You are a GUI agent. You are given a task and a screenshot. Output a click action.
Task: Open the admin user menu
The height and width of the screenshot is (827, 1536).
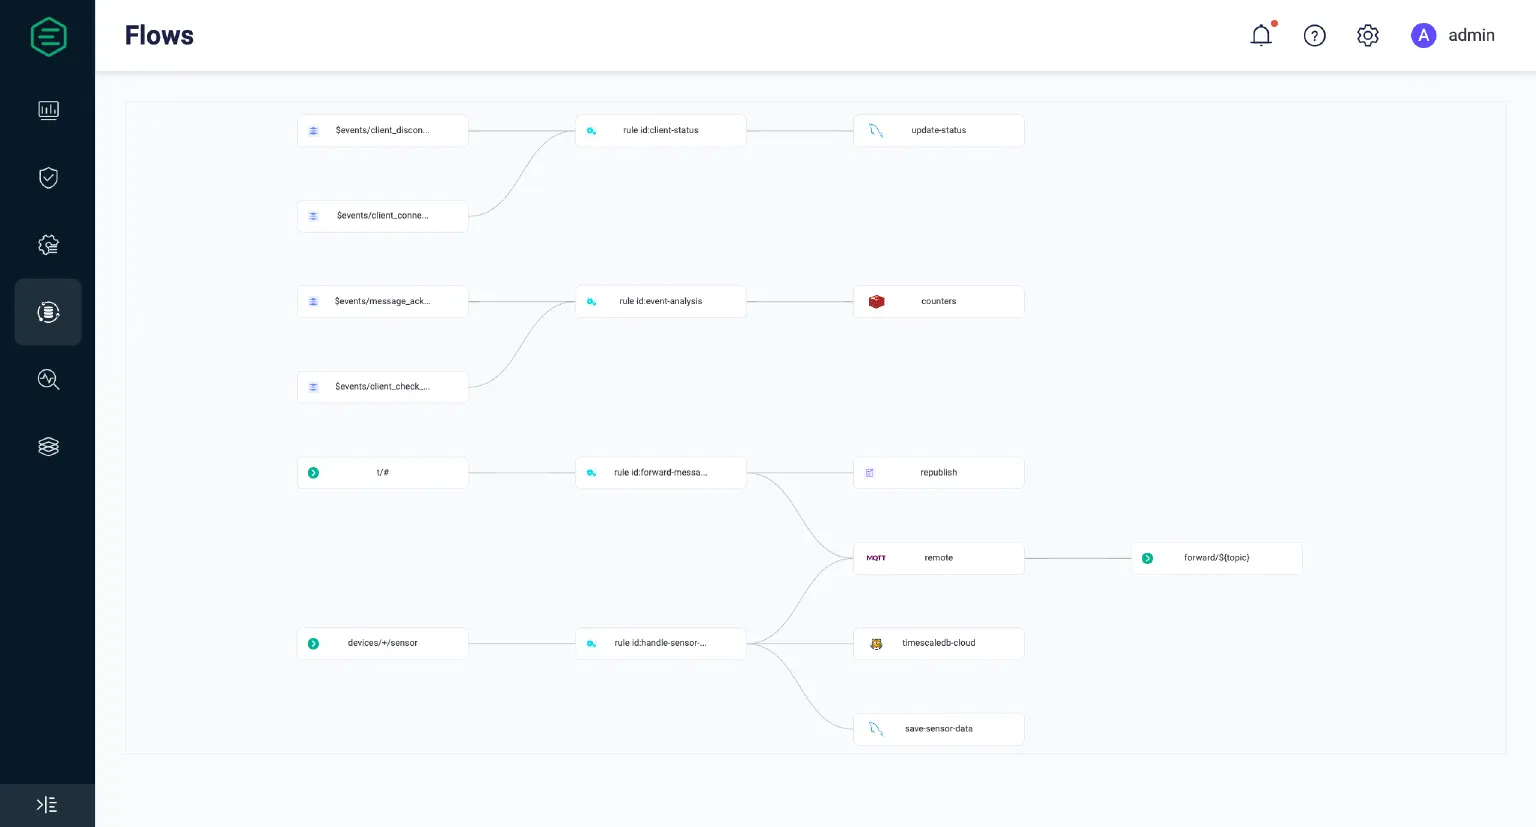tap(1452, 35)
